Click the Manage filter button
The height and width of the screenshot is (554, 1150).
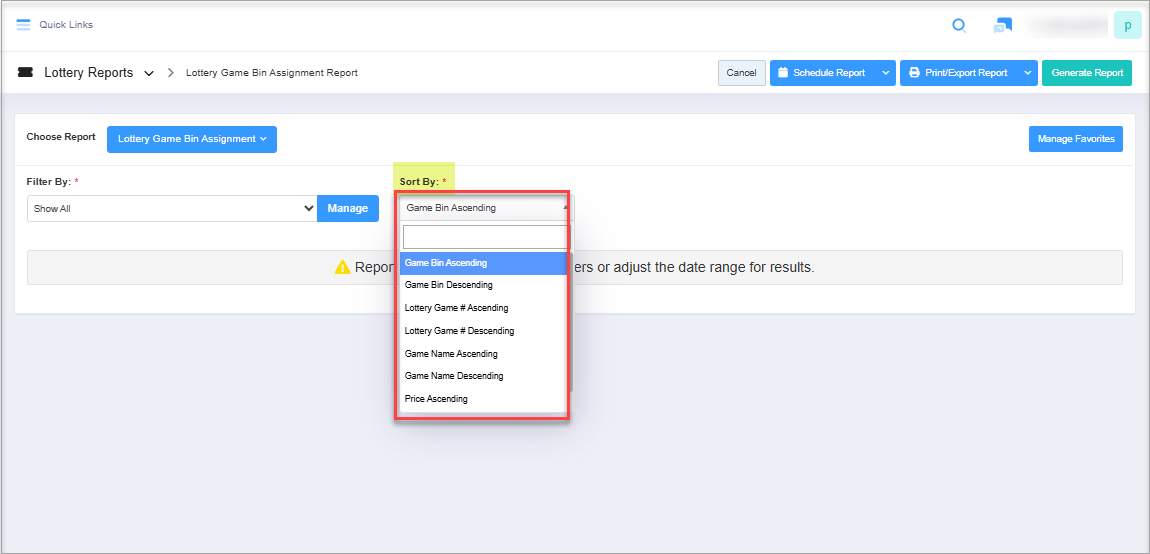click(347, 209)
